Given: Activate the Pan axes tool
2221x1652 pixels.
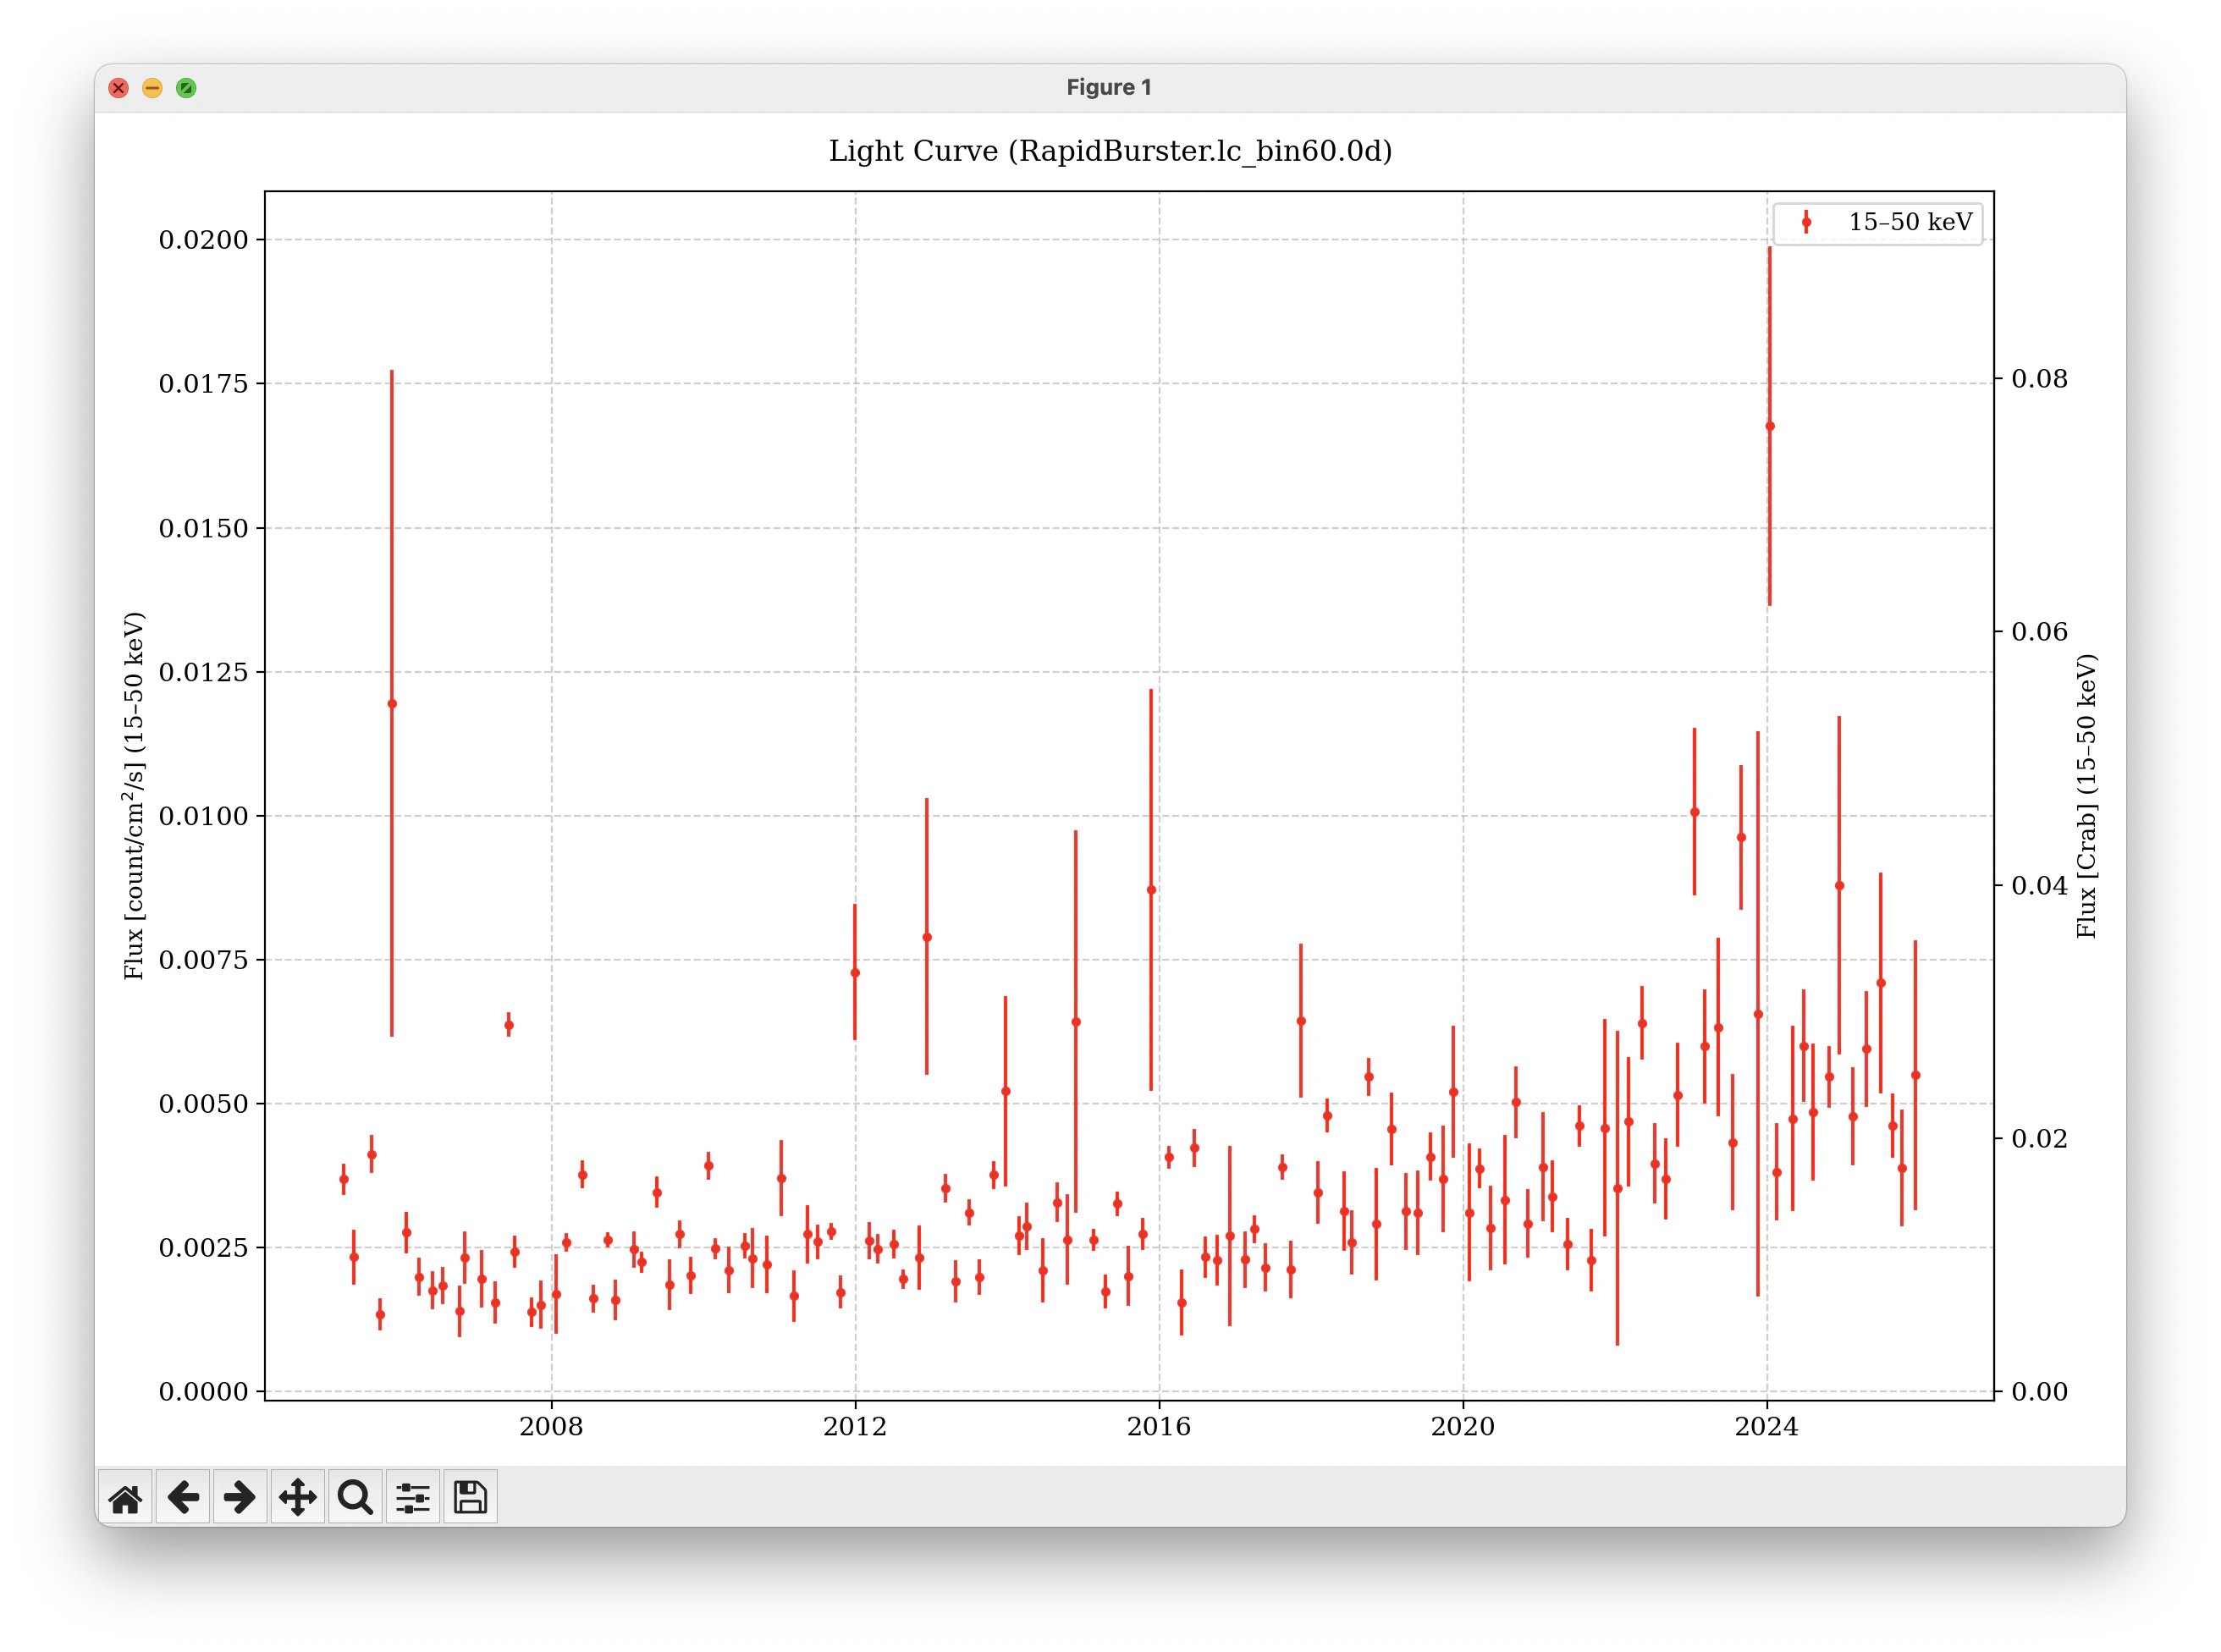Looking at the screenshot, I should (298, 1497).
